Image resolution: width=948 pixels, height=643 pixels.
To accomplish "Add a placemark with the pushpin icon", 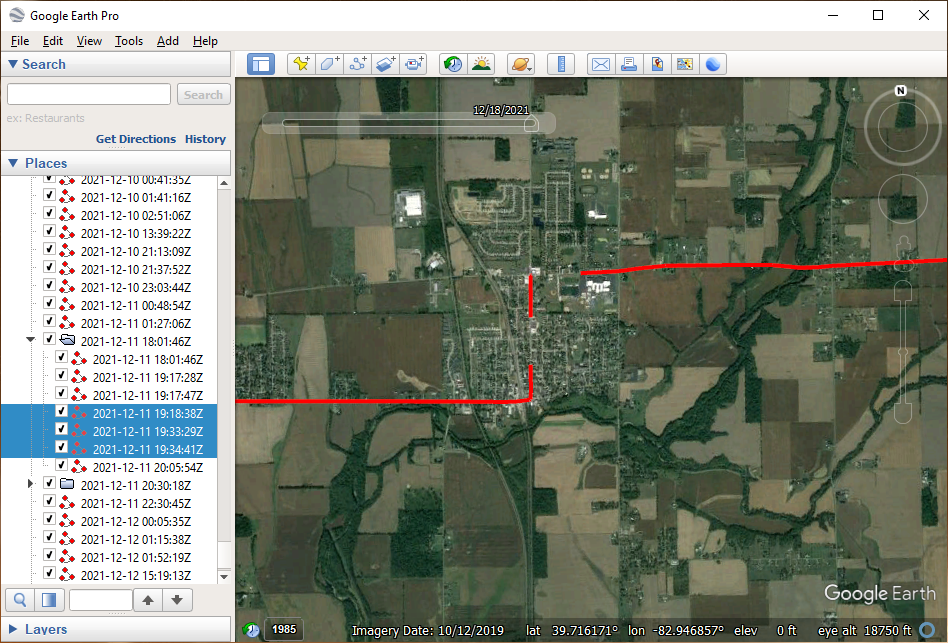I will [x=301, y=64].
